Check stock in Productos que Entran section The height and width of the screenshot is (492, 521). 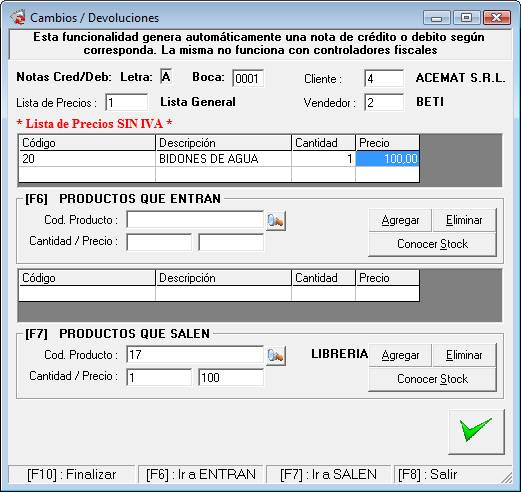pyautogui.click(x=432, y=244)
